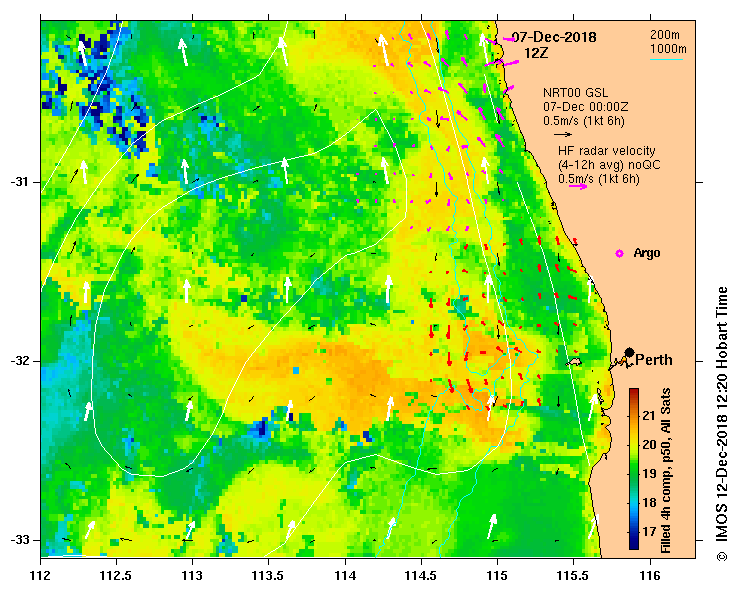
Task: Click the -33 latitude axis label
Action: point(20,540)
